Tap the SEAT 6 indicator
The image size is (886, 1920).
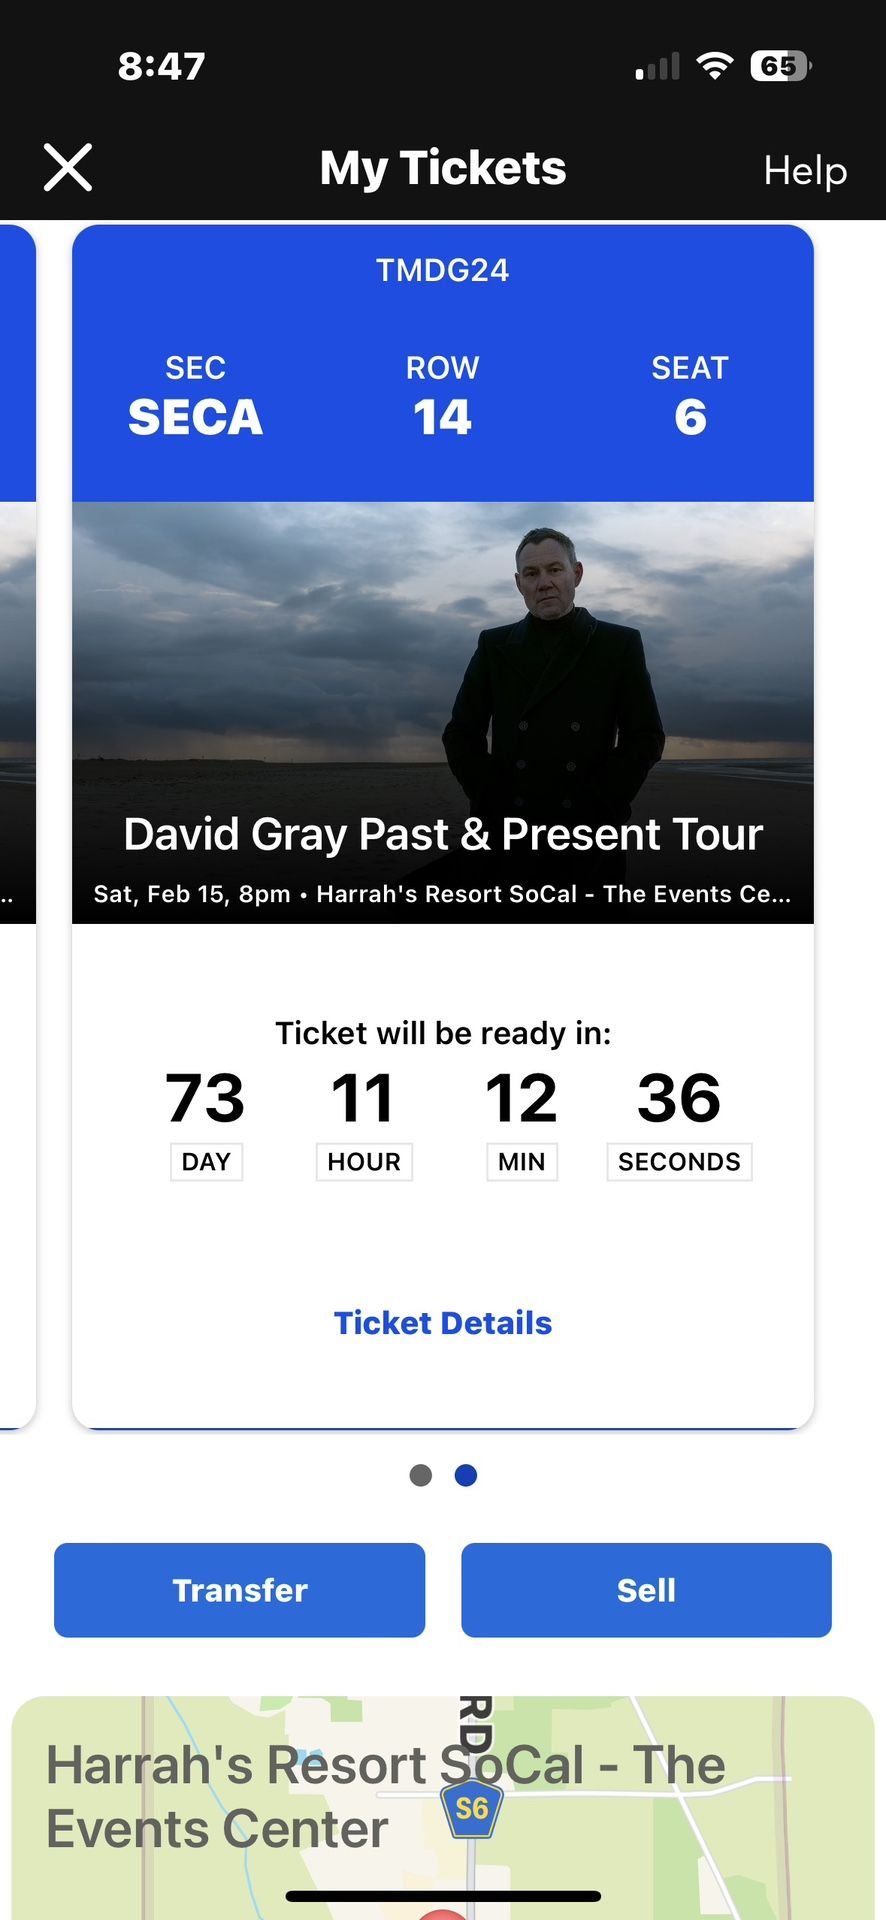(691, 395)
